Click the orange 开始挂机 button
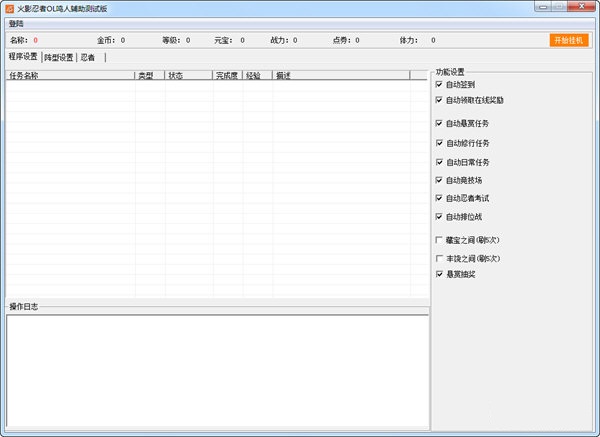The width and height of the screenshot is (600, 437). [x=569, y=40]
